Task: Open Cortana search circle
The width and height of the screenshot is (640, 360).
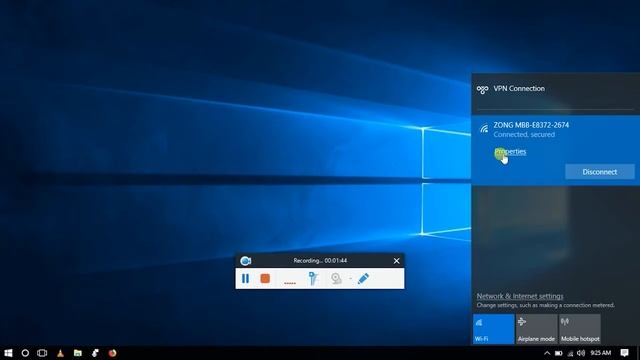Action: tap(25, 353)
